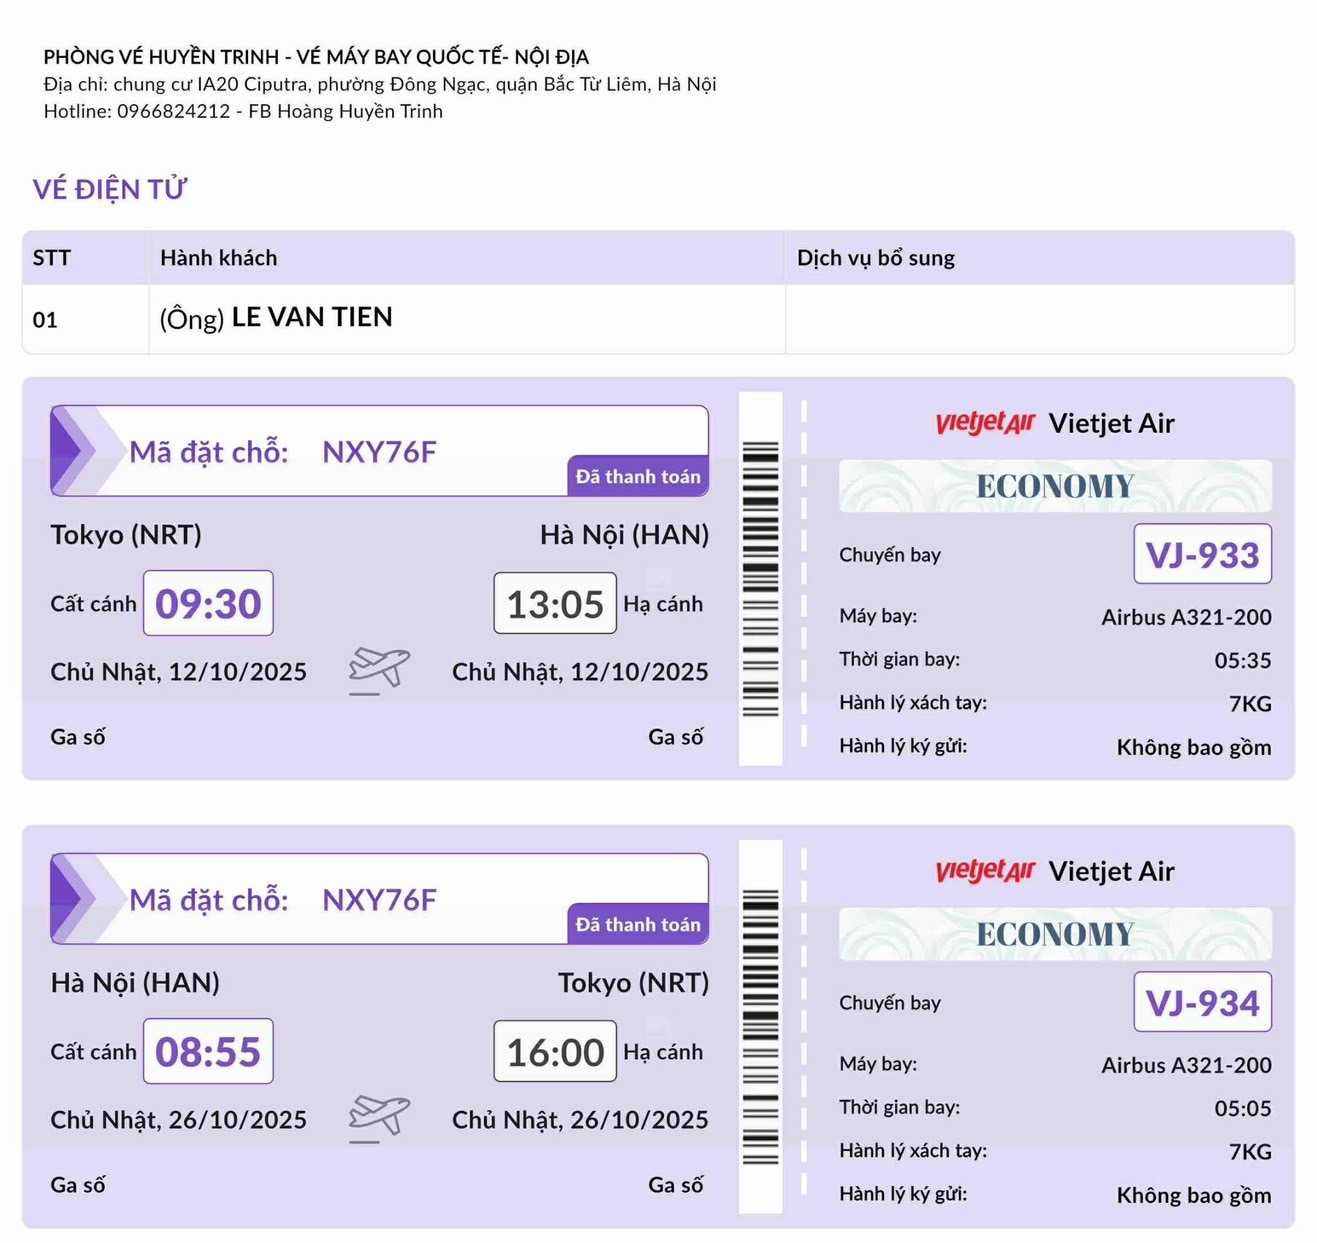Click airplane icon on Tokyo to Hà Nội ticket
Image resolution: width=1317 pixels, height=1243 pixels.
[x=379, y=669]
